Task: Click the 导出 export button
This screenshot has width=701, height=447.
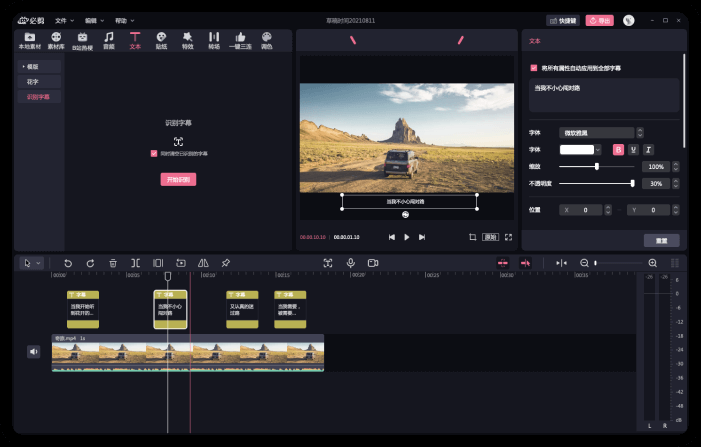Action: pos(600,20)
